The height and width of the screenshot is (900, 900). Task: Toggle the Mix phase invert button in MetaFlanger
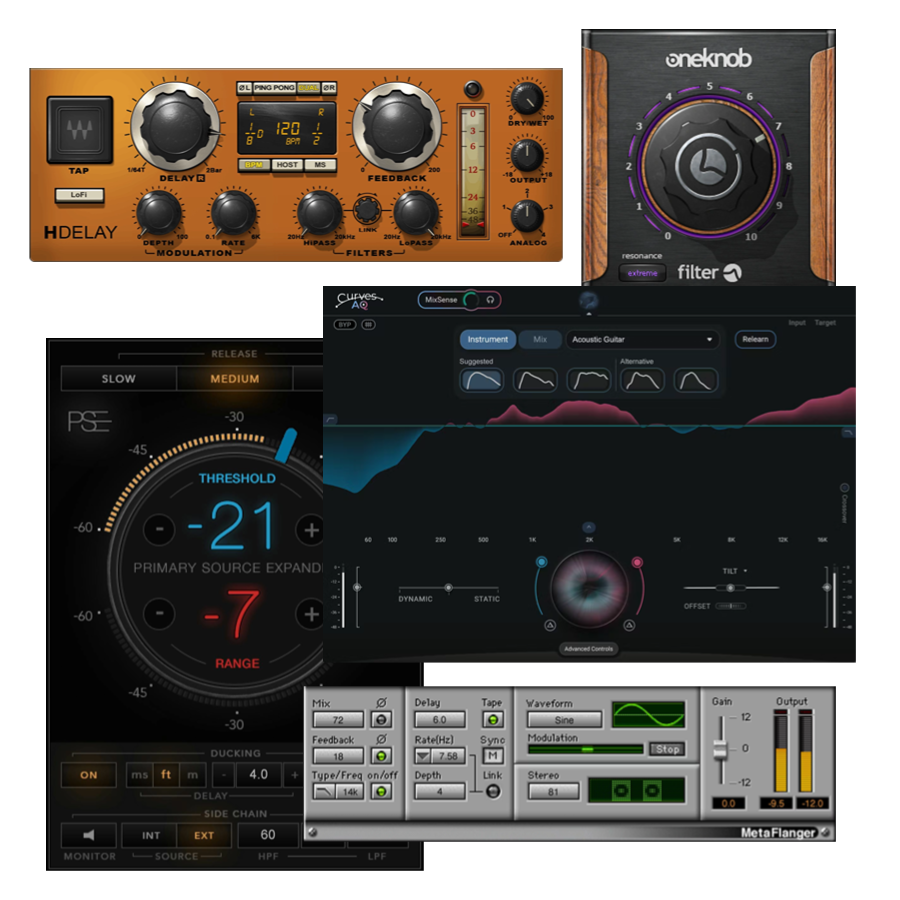pos(381,719)
